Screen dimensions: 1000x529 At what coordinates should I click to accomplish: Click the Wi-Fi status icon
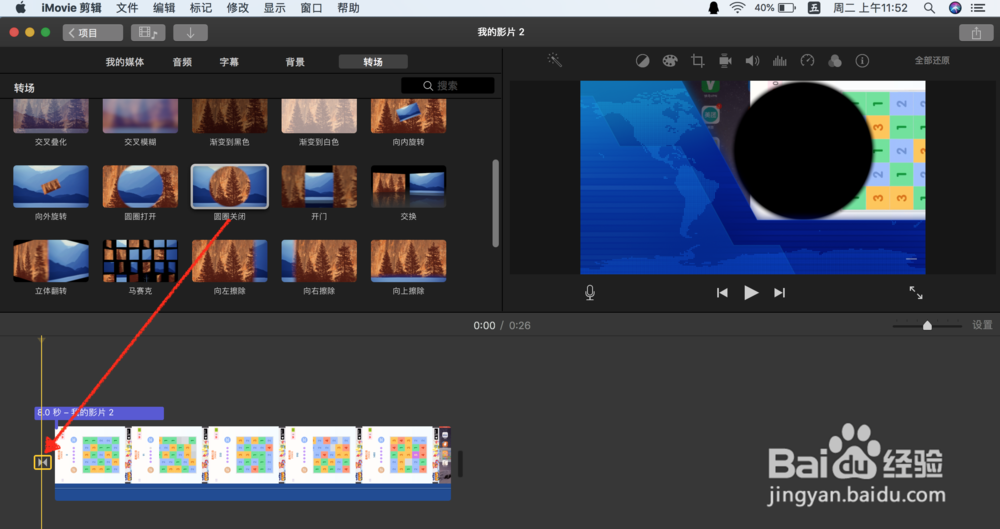738,8
